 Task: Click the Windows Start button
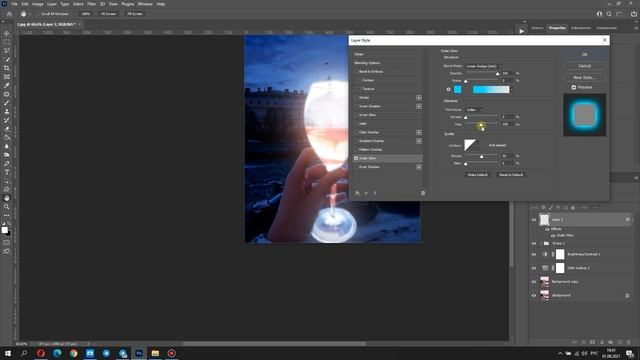(x=8, y=353)
